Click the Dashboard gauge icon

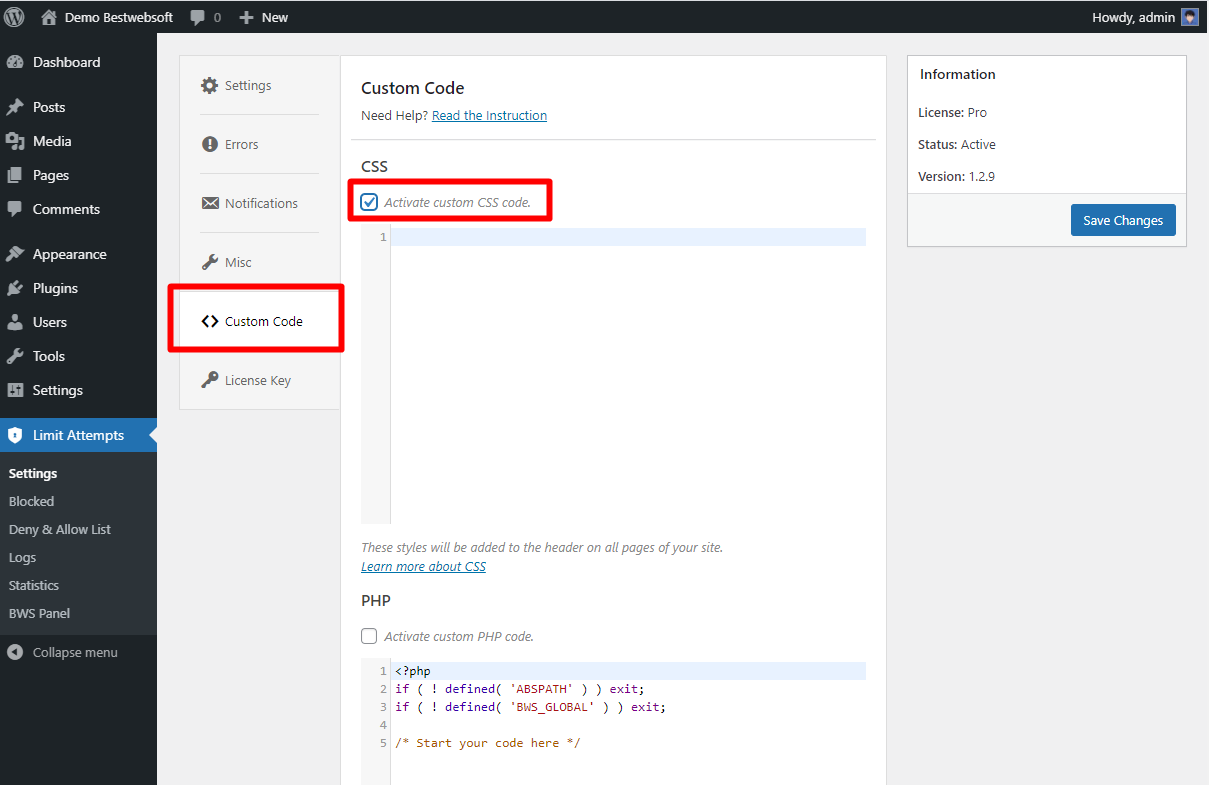(15, 62)
